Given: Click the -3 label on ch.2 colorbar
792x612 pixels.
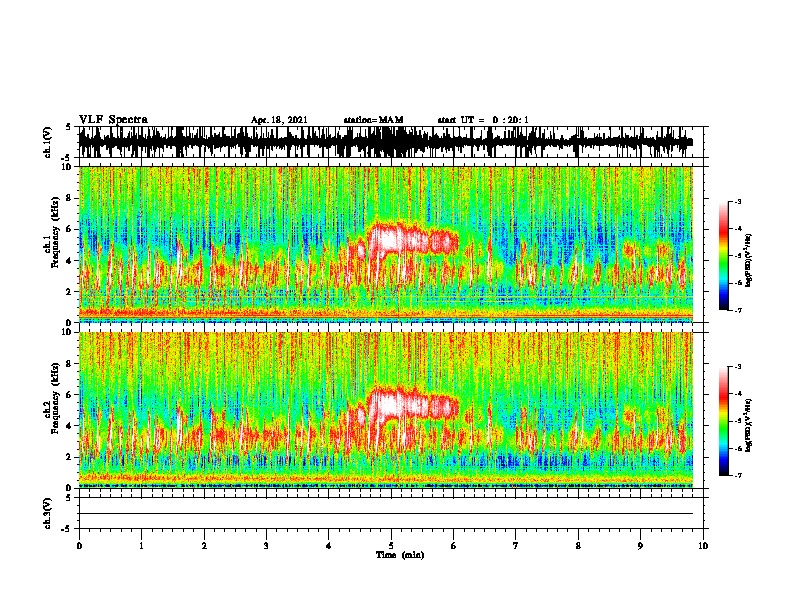Looking at the screenshot, I should click(737, 367).
